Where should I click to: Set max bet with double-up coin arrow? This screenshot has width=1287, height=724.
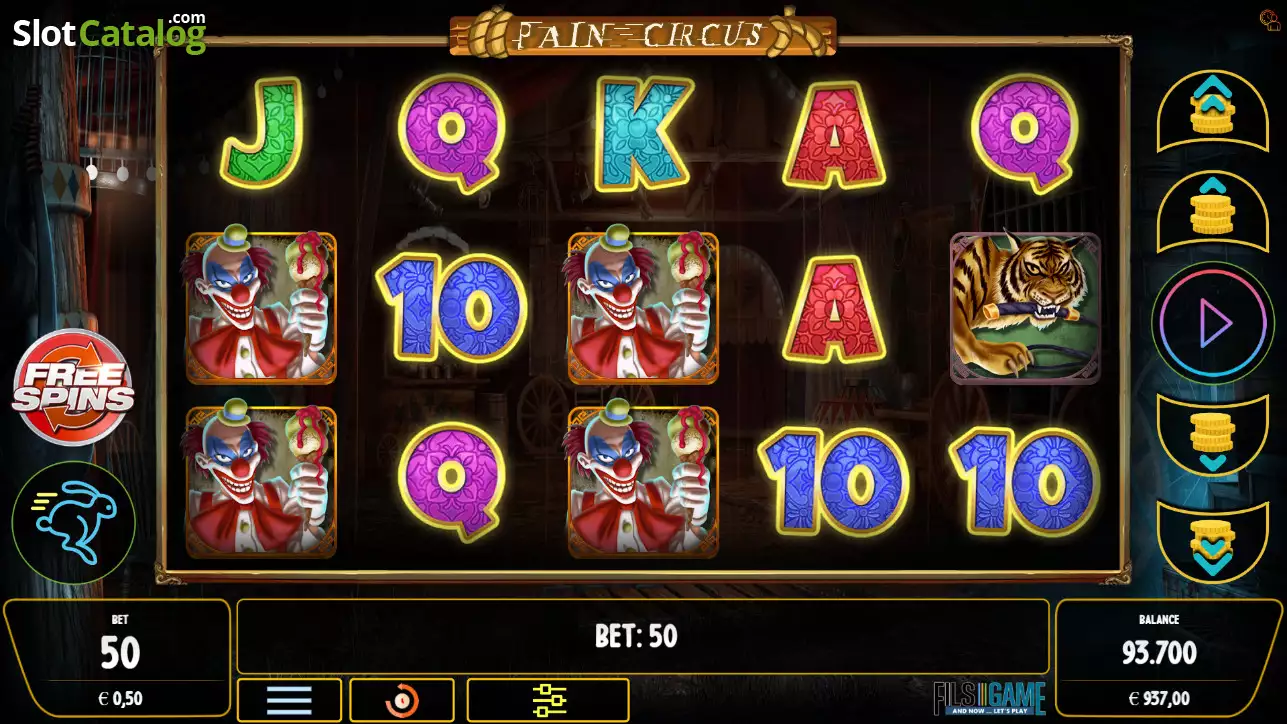point(1213,106)
